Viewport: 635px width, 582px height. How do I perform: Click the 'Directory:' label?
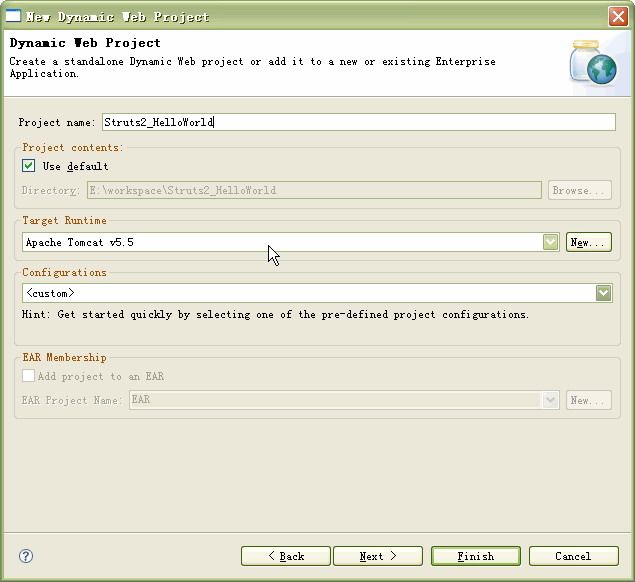pos(51,190)
